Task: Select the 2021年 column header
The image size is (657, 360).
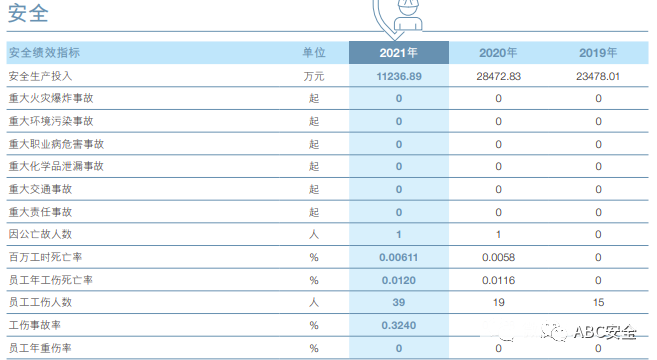Action: [398, 53]
